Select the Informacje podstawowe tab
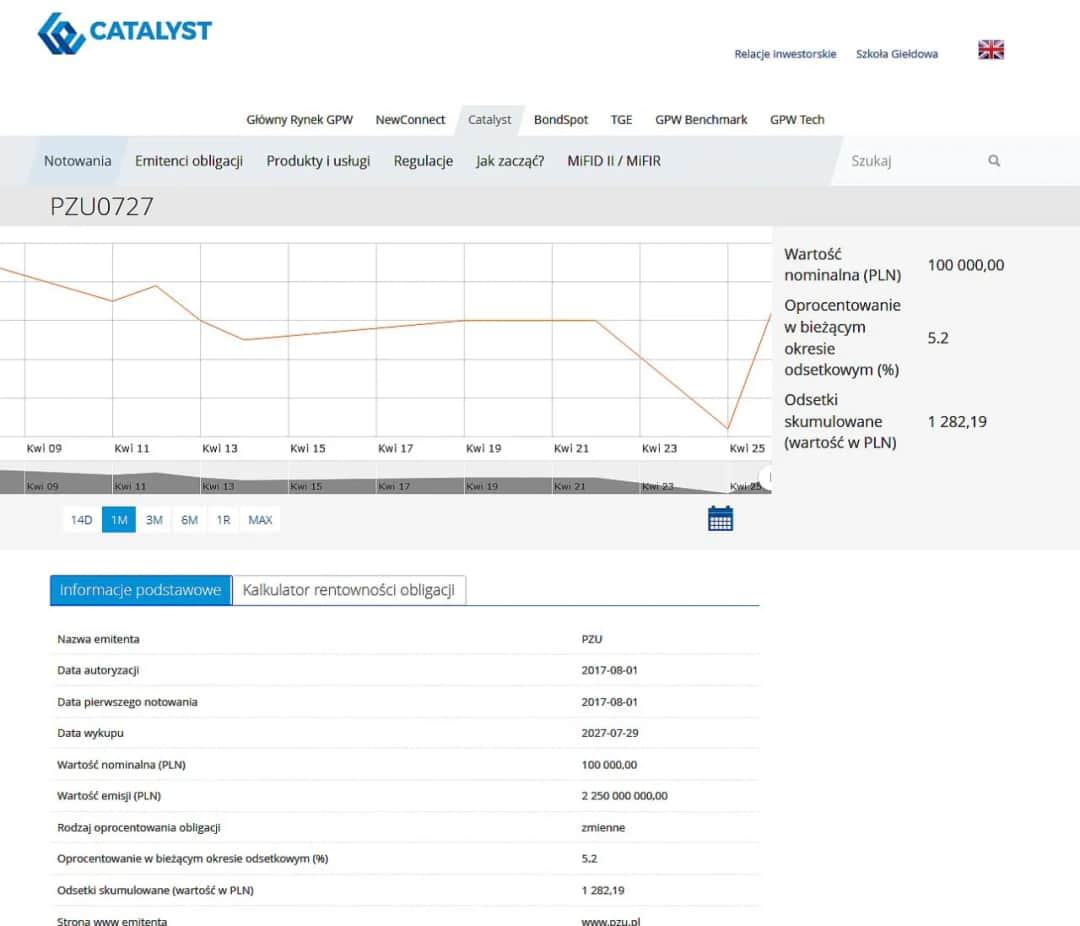This screenshot has width=1080, height=926. pos(139,590)
